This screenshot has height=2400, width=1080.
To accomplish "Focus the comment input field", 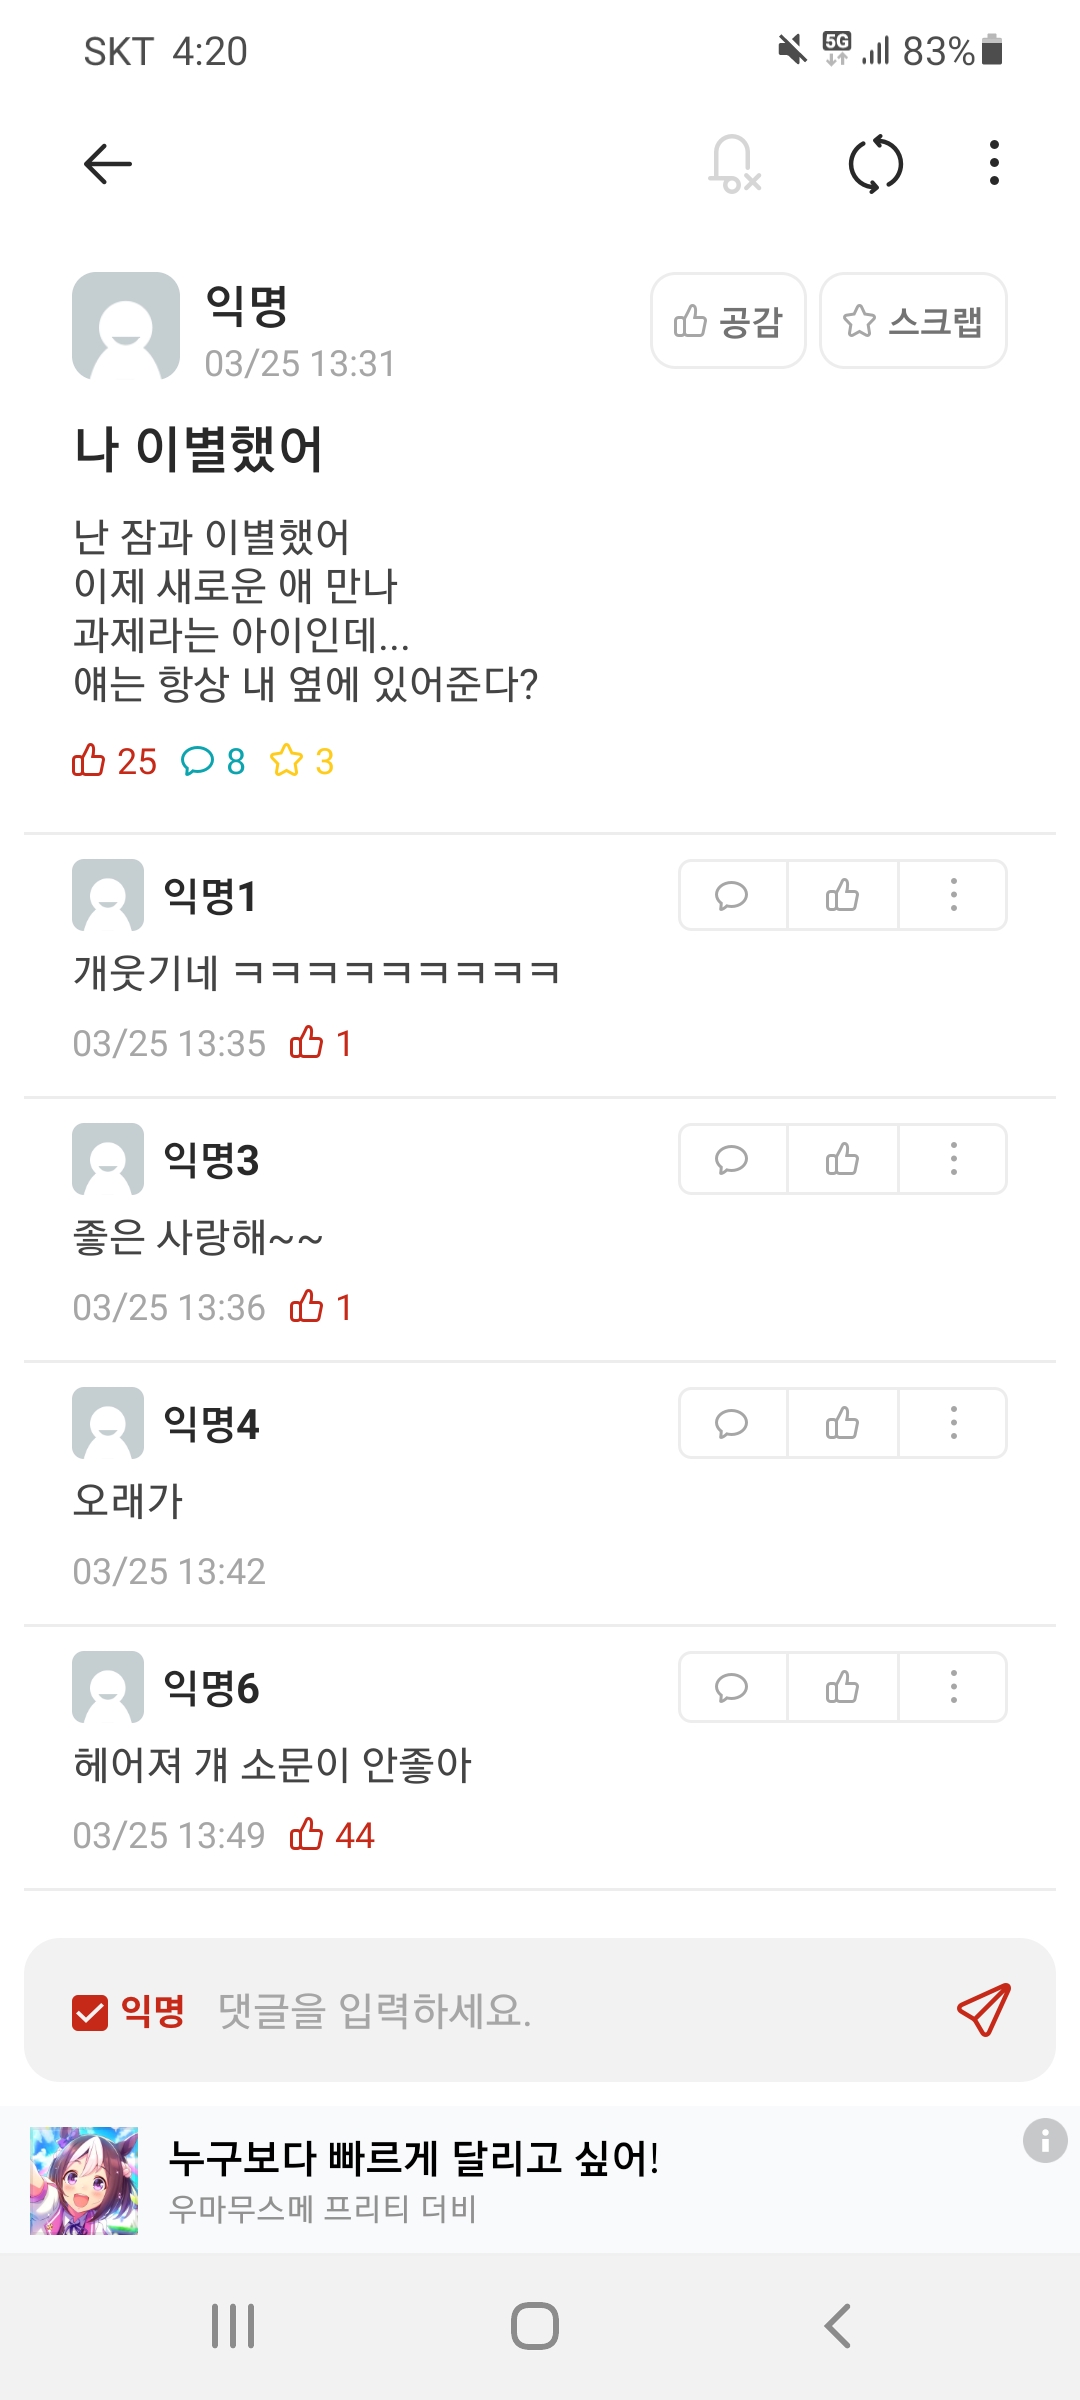I will (x=560, y=2011).
